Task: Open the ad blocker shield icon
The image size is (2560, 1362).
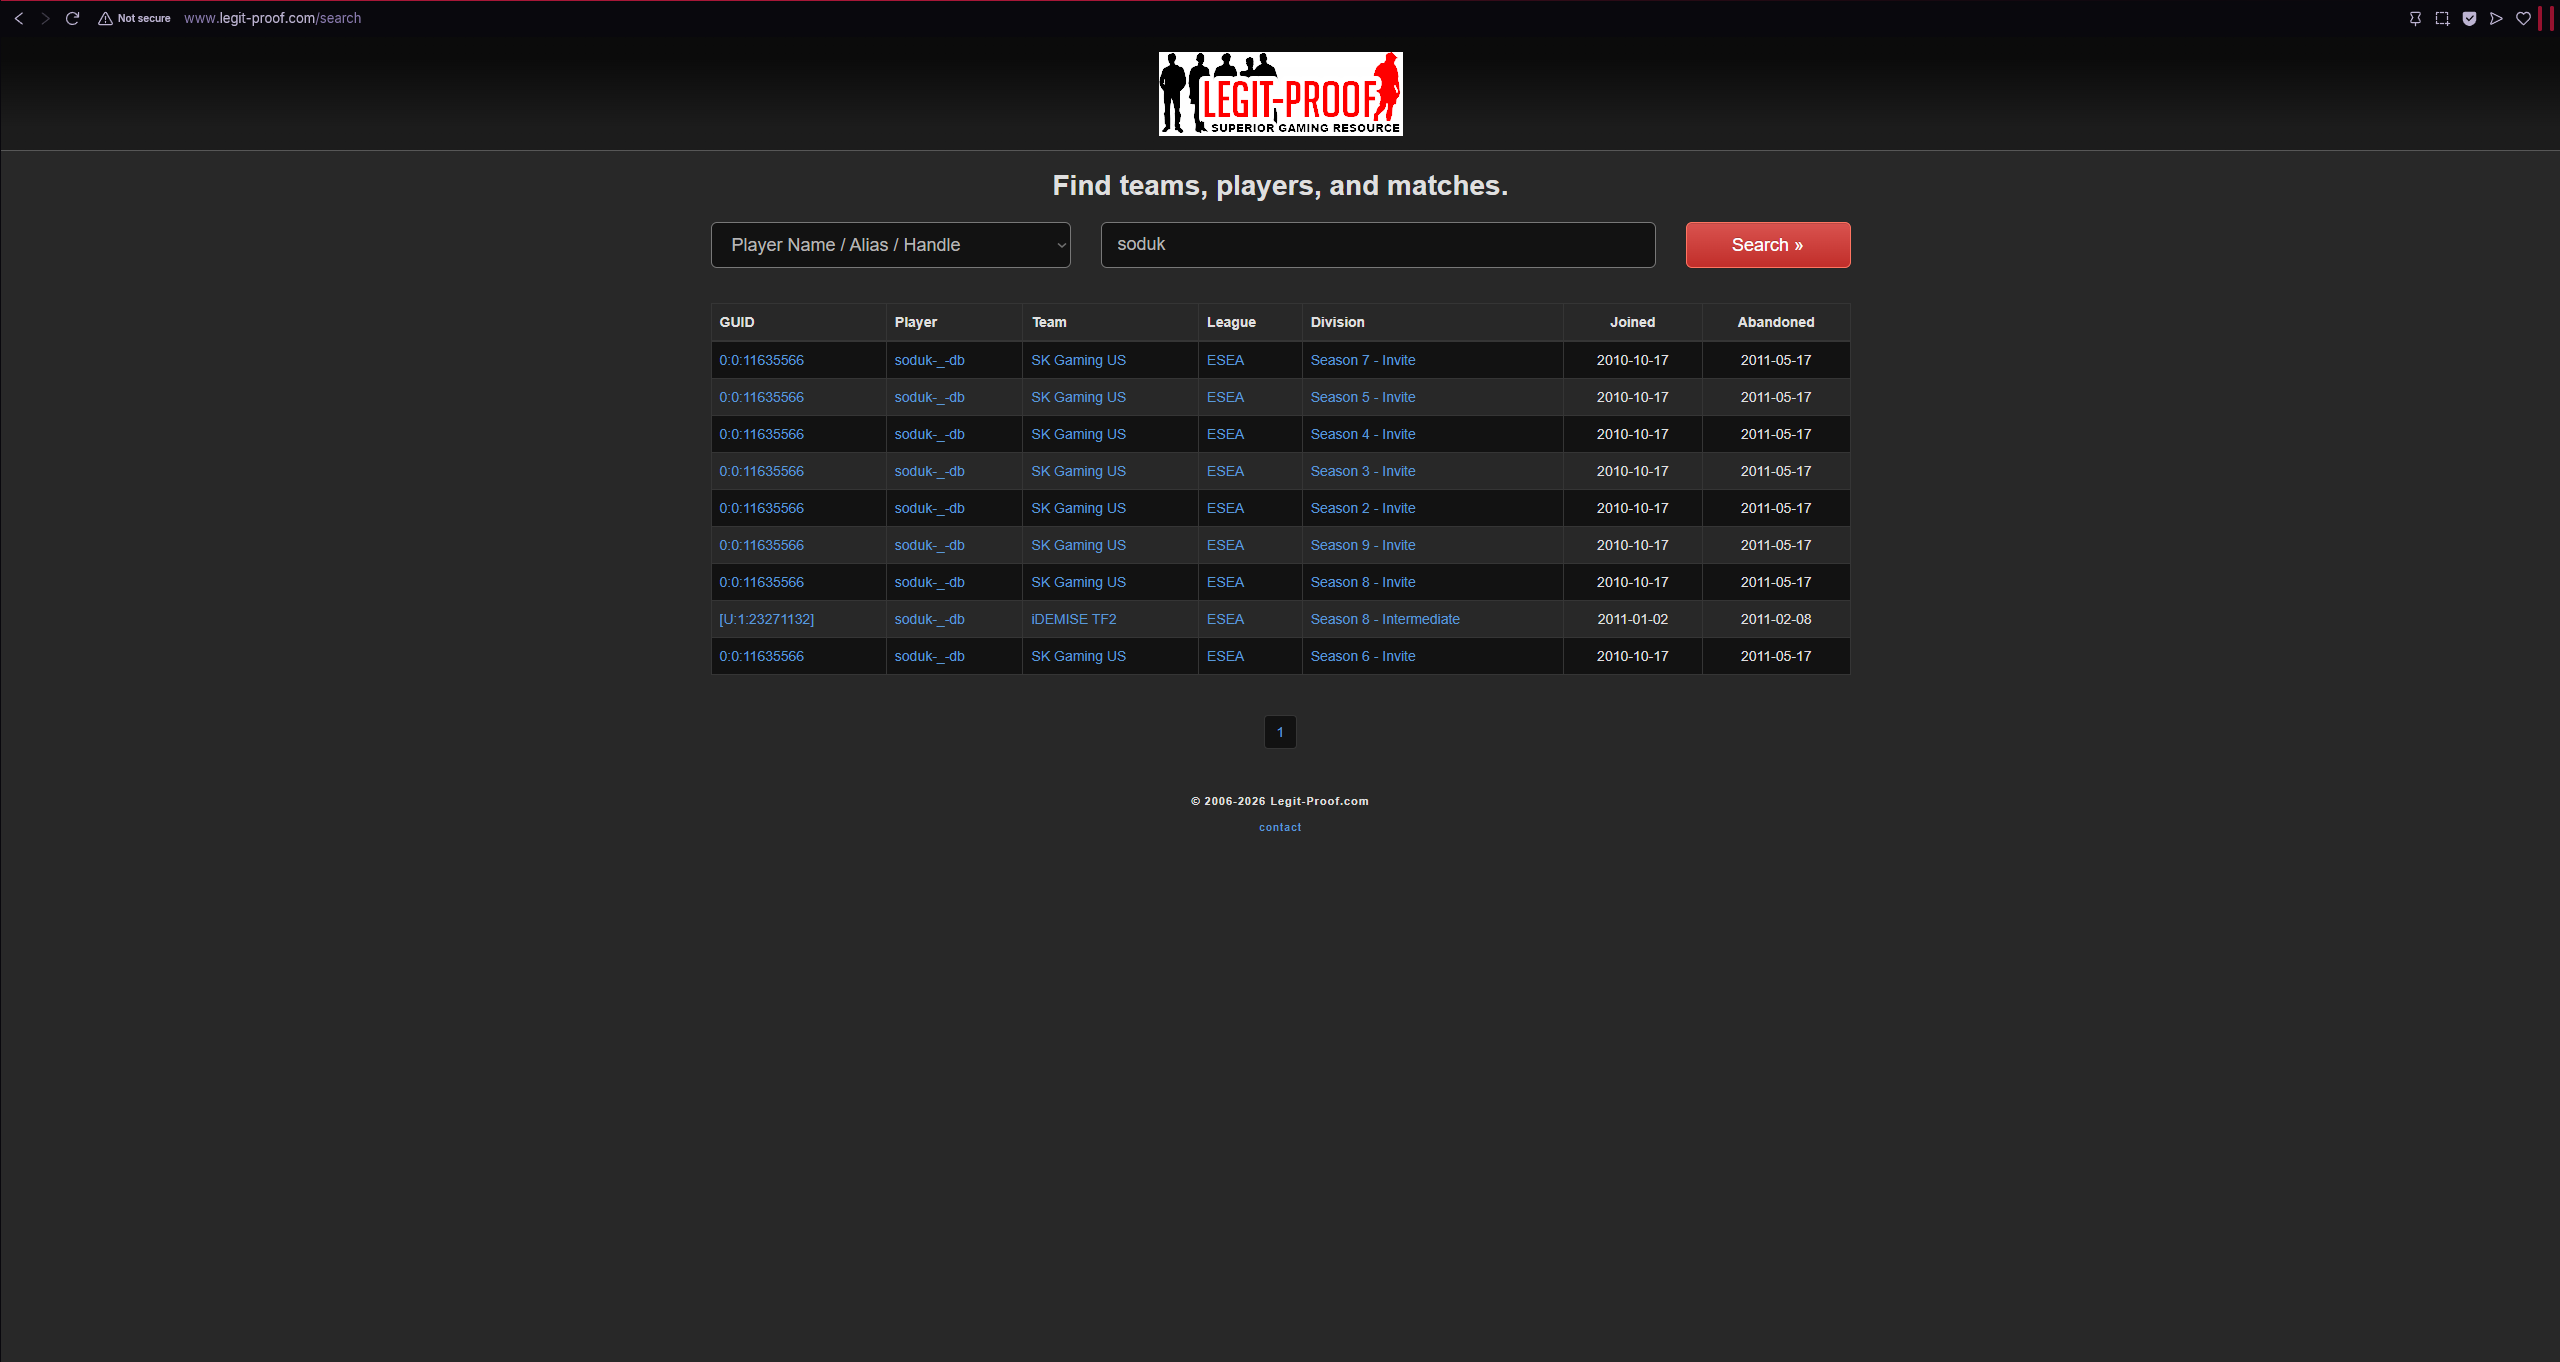Action: [x=2469, y=18]
